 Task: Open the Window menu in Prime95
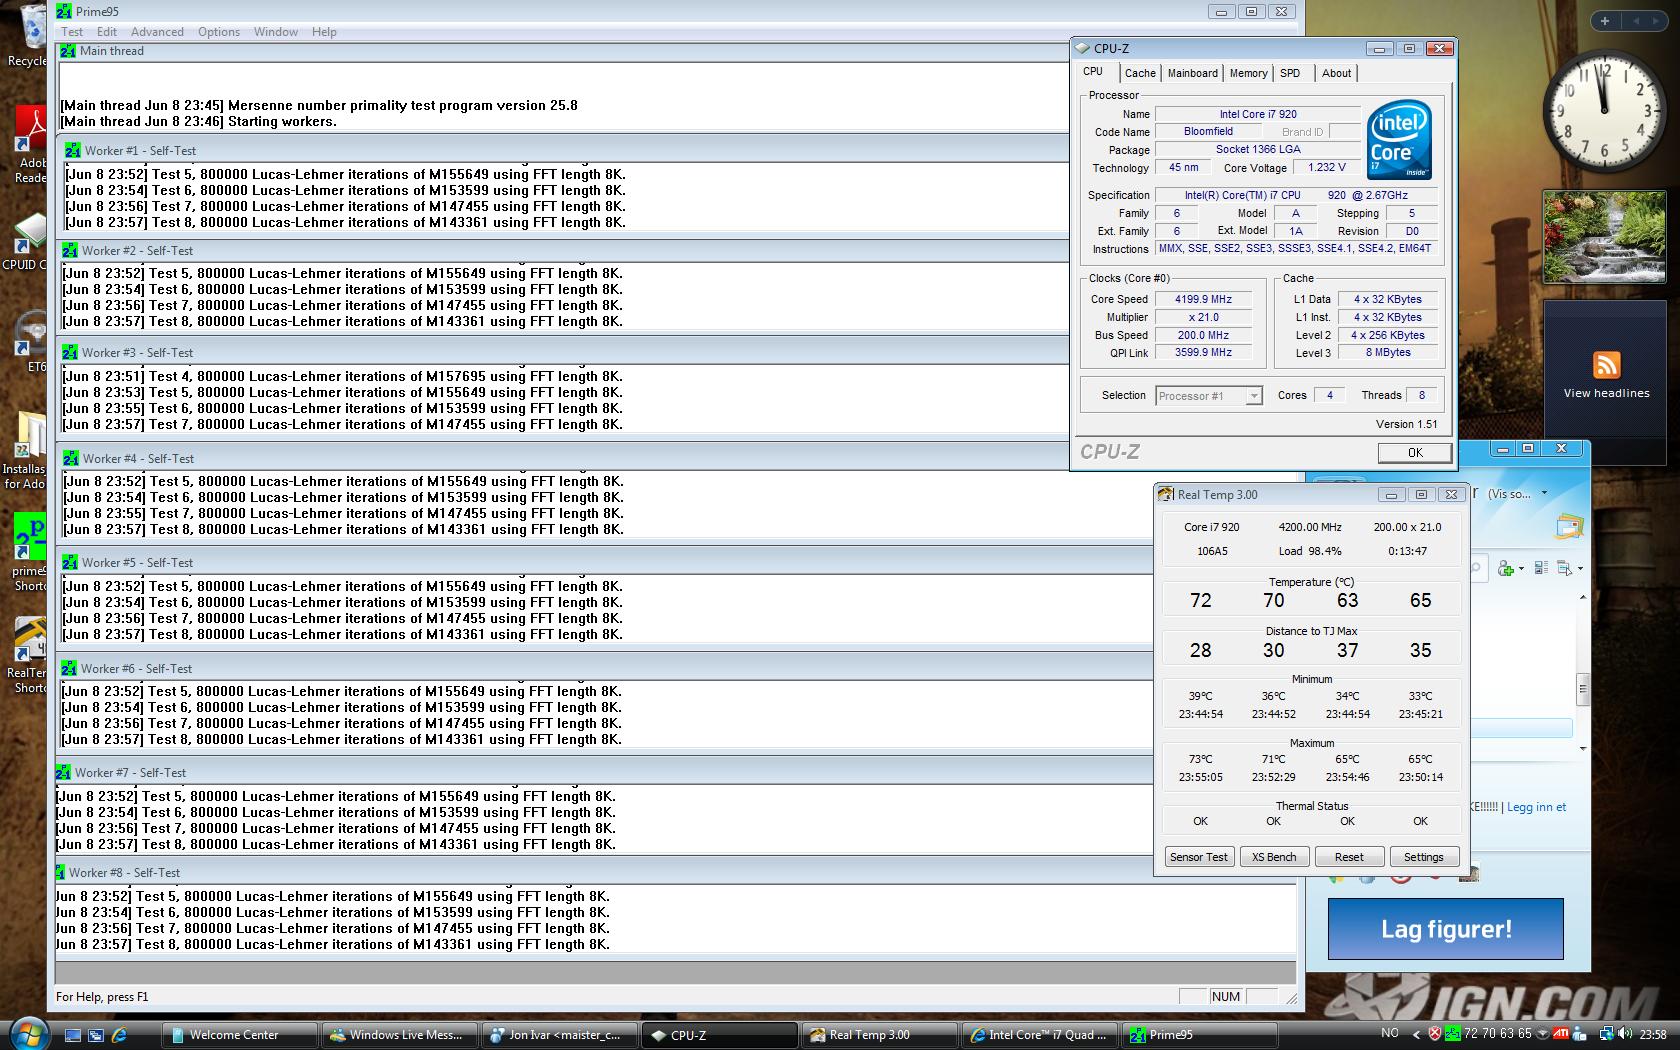(x=276, y=32)
